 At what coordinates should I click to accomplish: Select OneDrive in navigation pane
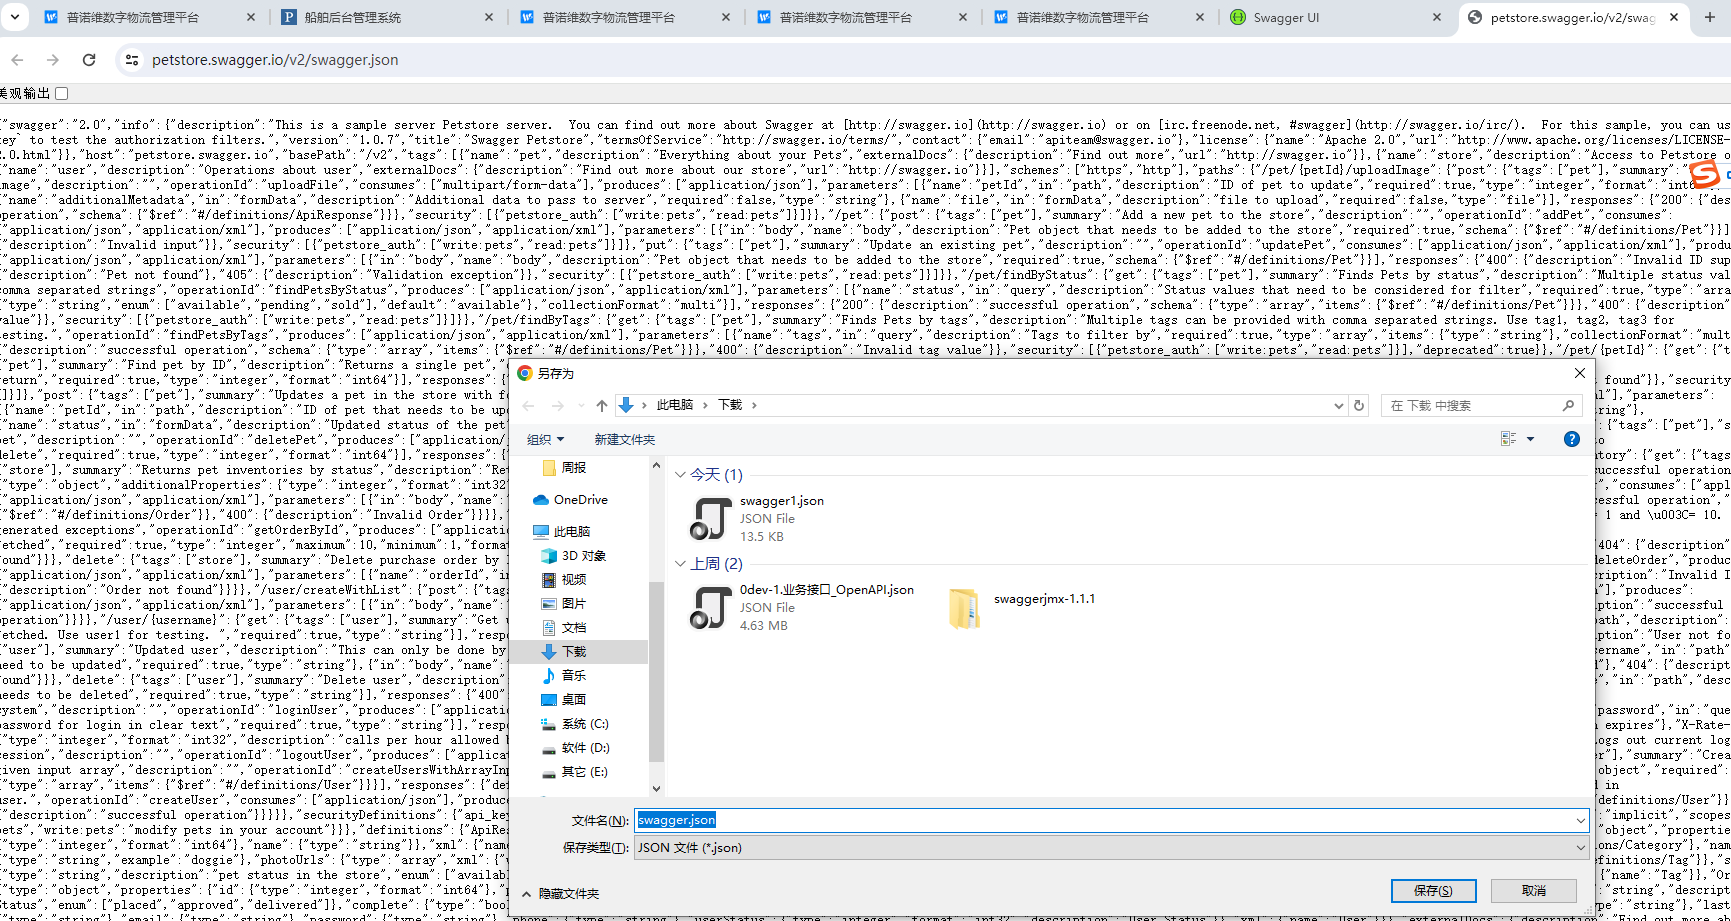click(580, 500)
